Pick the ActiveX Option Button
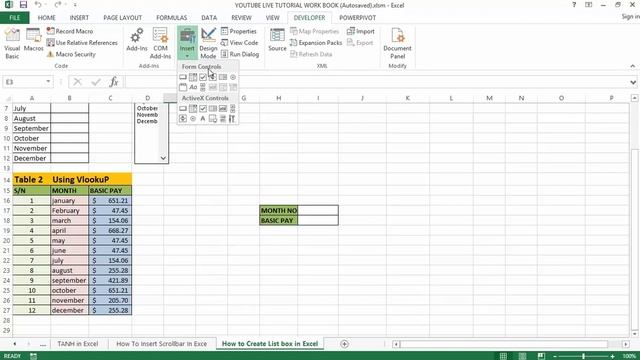Screen dimensions: 640x360 [193, 118]
